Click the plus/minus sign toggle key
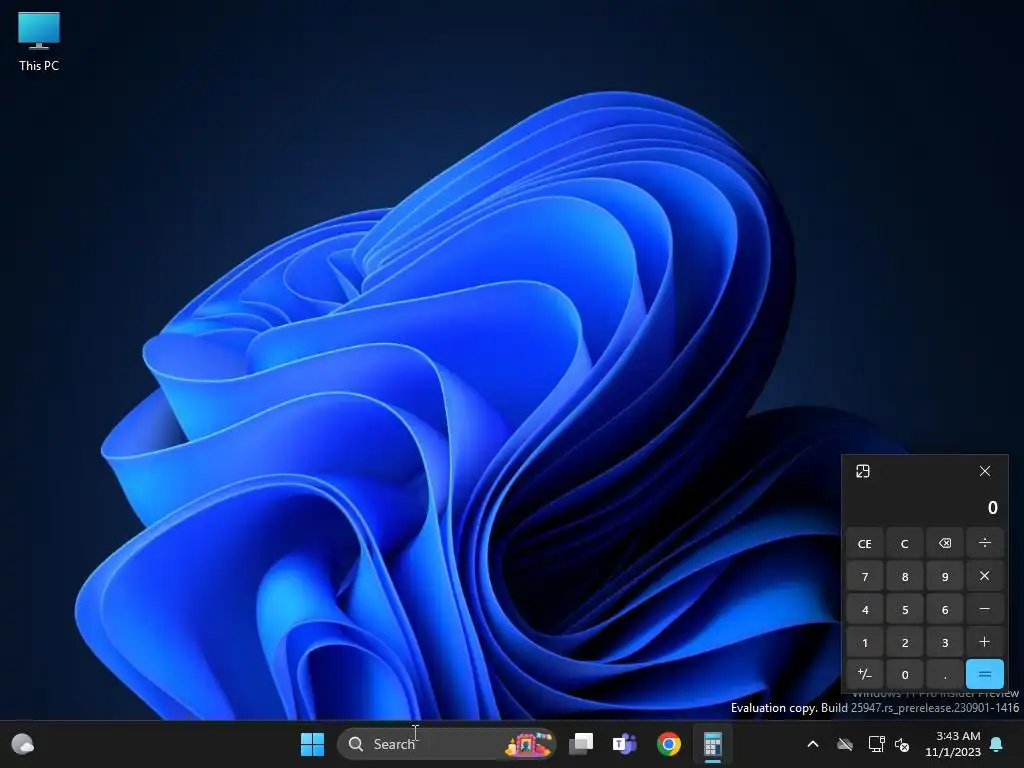This screenshot has width=1024, height=768. tap(865, 675)
